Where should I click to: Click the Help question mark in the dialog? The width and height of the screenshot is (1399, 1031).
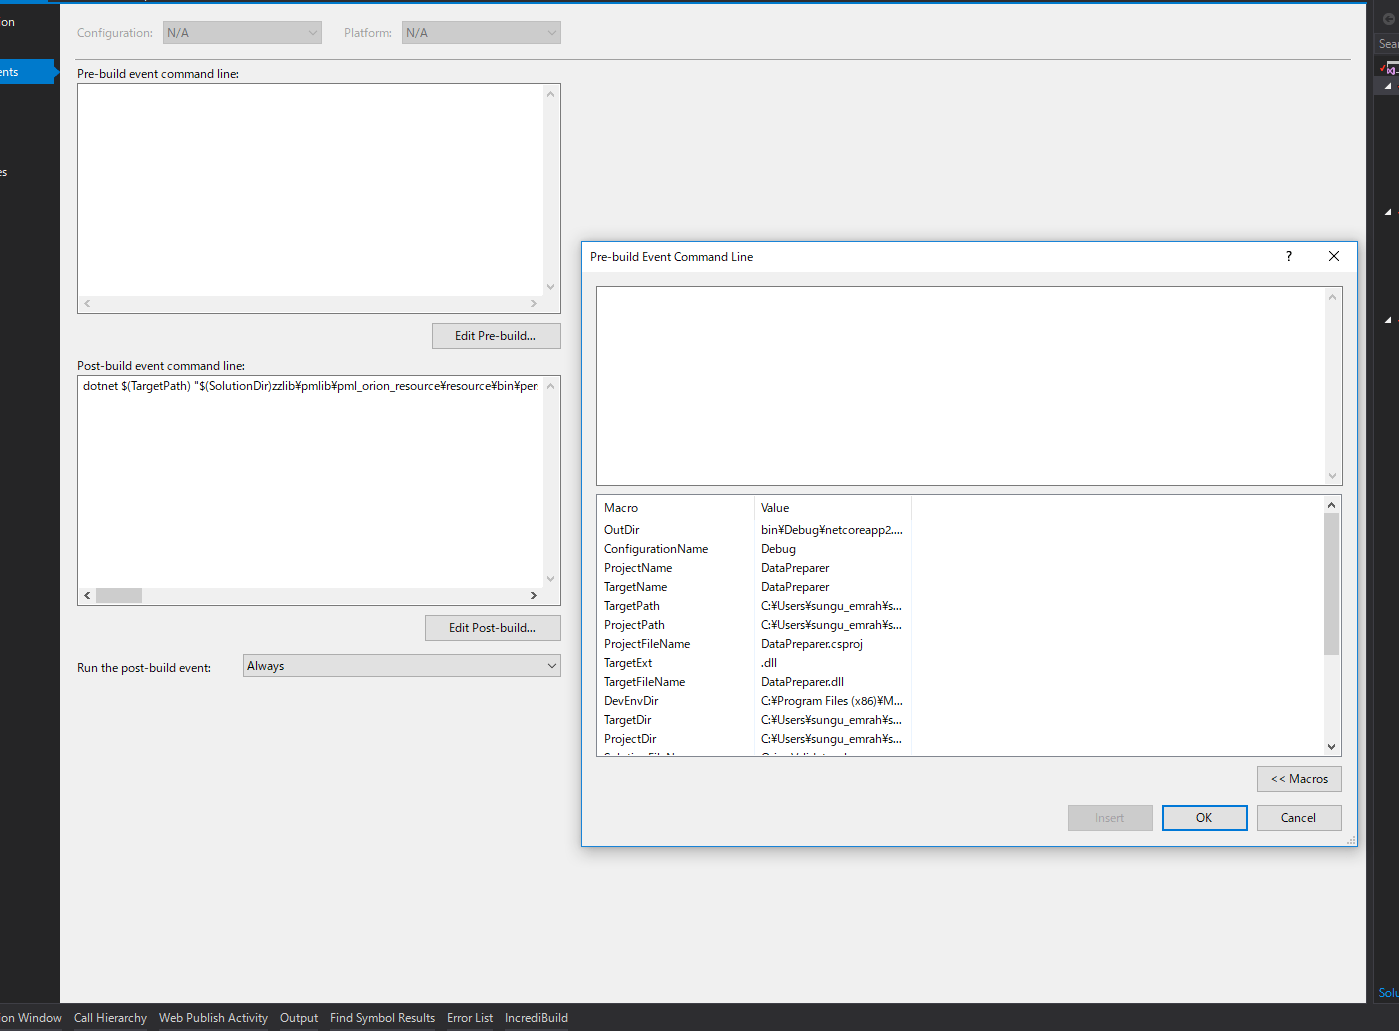(x=1288, y=256)
